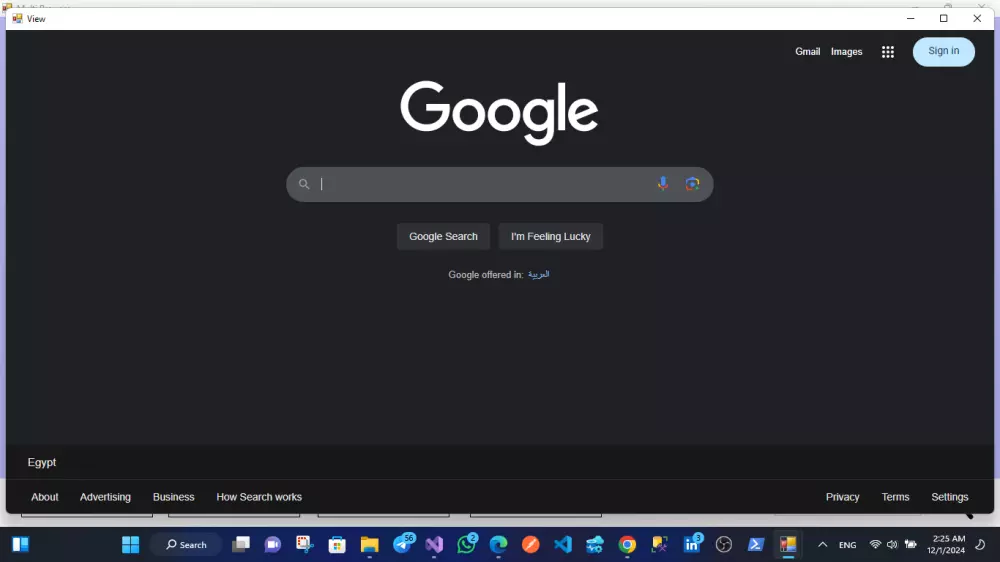Image resolution: width=1000 pixels, height=562 pixels.
Task: Open the battery status tray icon
Action: [x=911, y=545]
